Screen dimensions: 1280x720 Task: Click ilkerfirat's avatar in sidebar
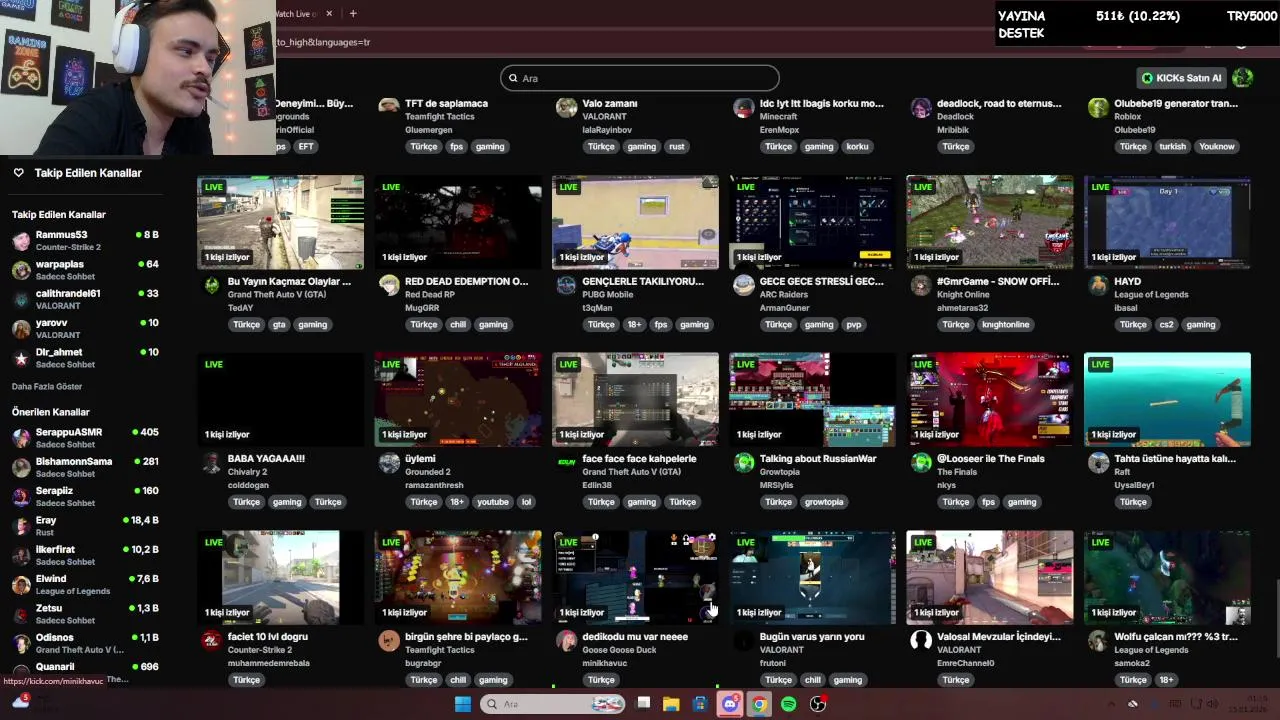point(21,555)
